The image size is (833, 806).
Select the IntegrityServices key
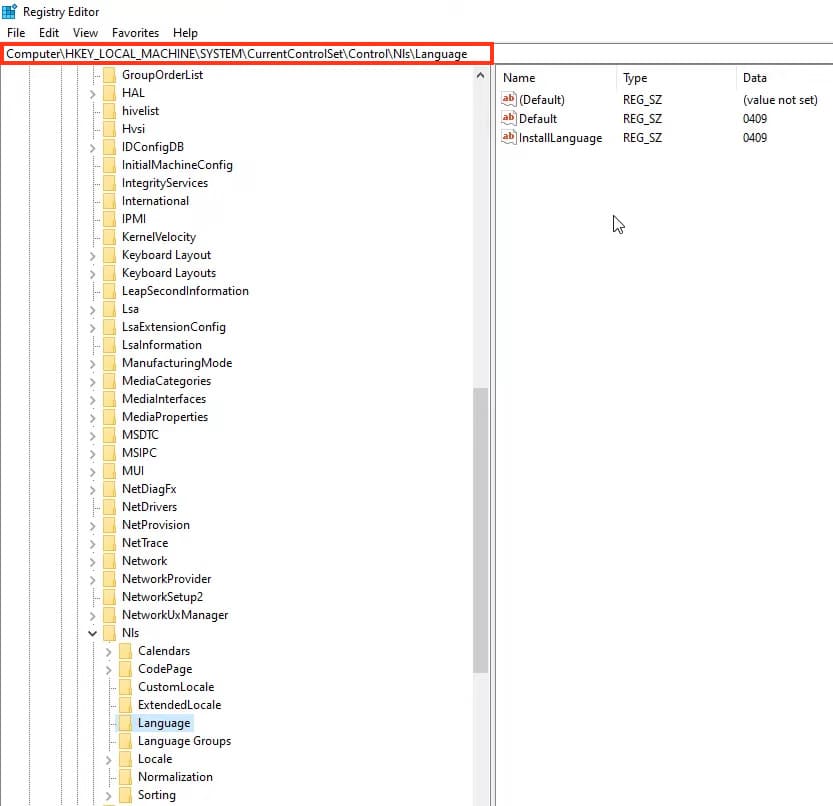click(165, 183)
